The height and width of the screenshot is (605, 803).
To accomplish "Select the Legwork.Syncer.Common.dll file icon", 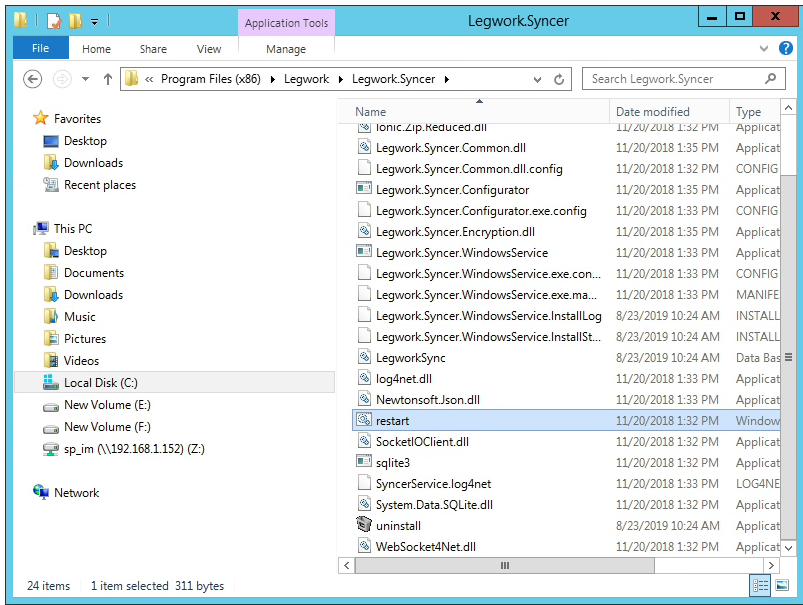I will (364, 147).
